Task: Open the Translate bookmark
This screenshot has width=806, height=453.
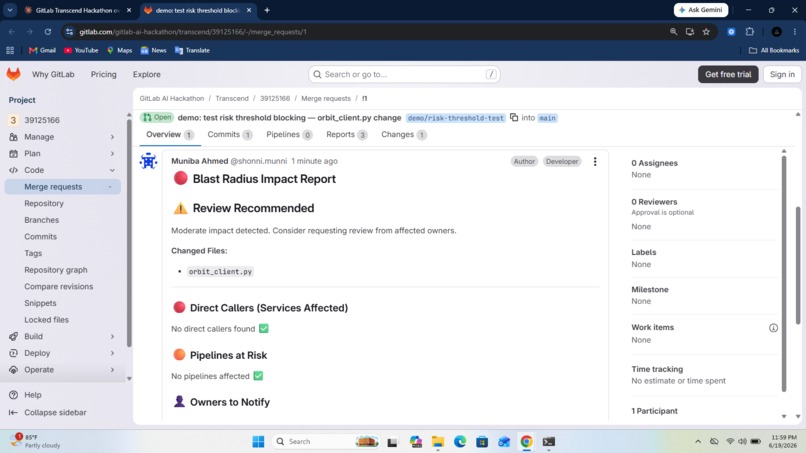Action: click(x=192, y=50)
